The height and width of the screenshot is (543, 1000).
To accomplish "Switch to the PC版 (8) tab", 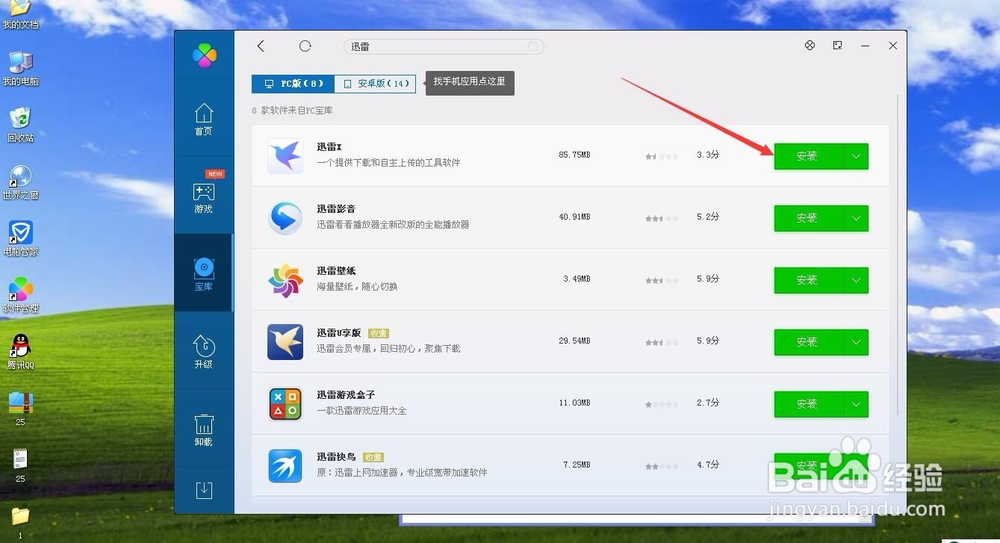I will [x=293, y=84].
